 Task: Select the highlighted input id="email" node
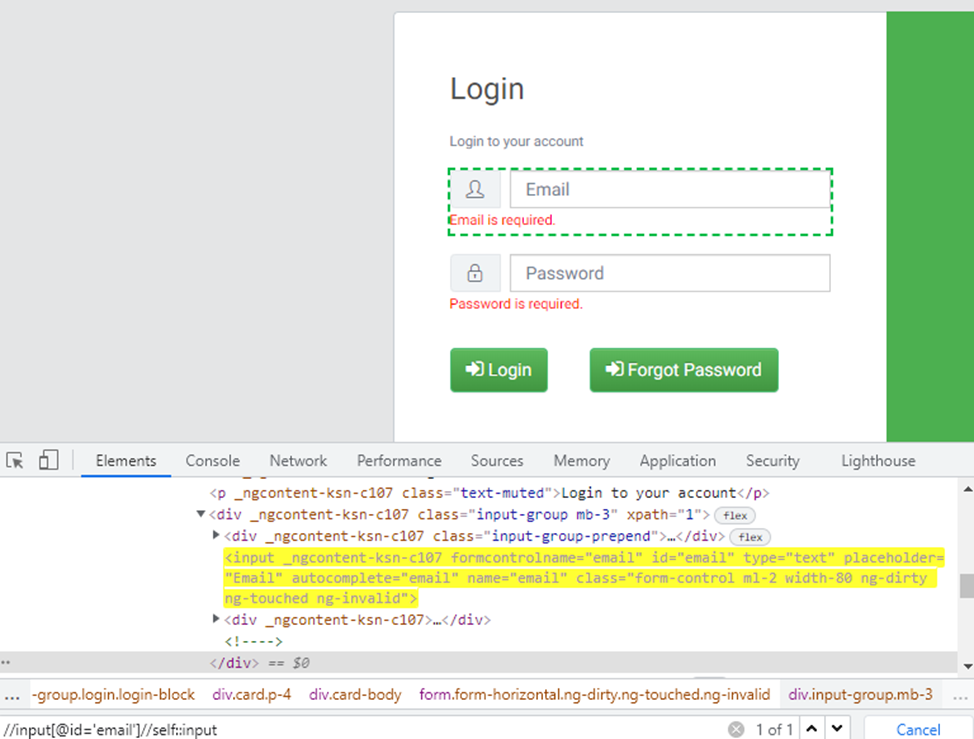[x=583, y=578]
